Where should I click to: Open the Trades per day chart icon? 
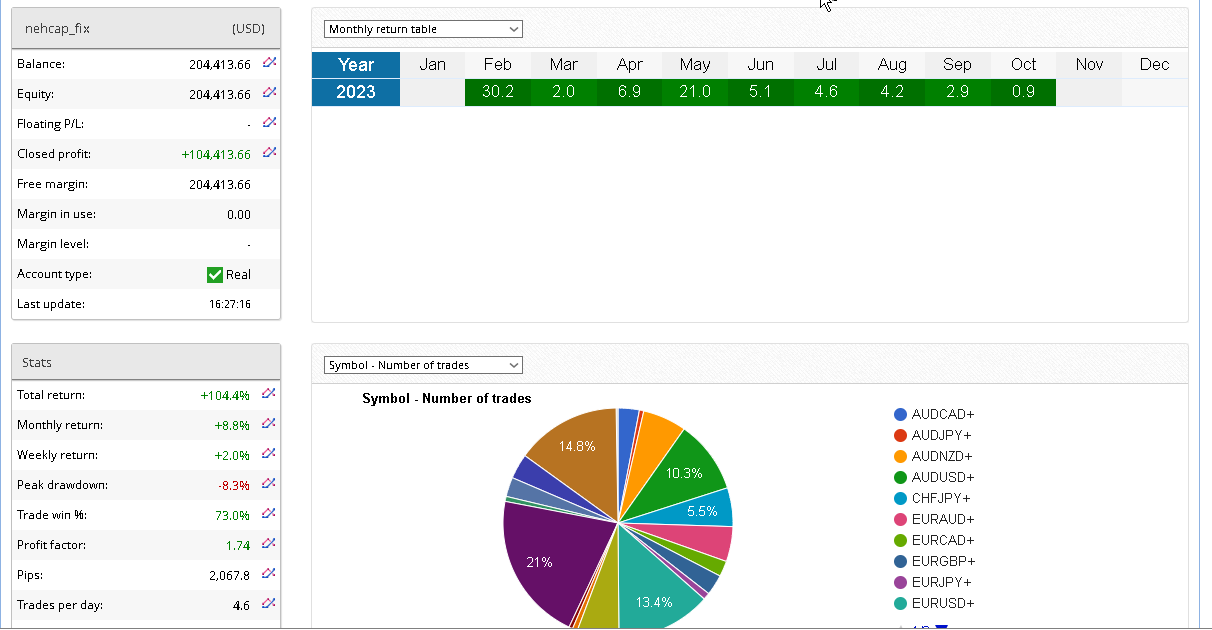coord(268,604)
